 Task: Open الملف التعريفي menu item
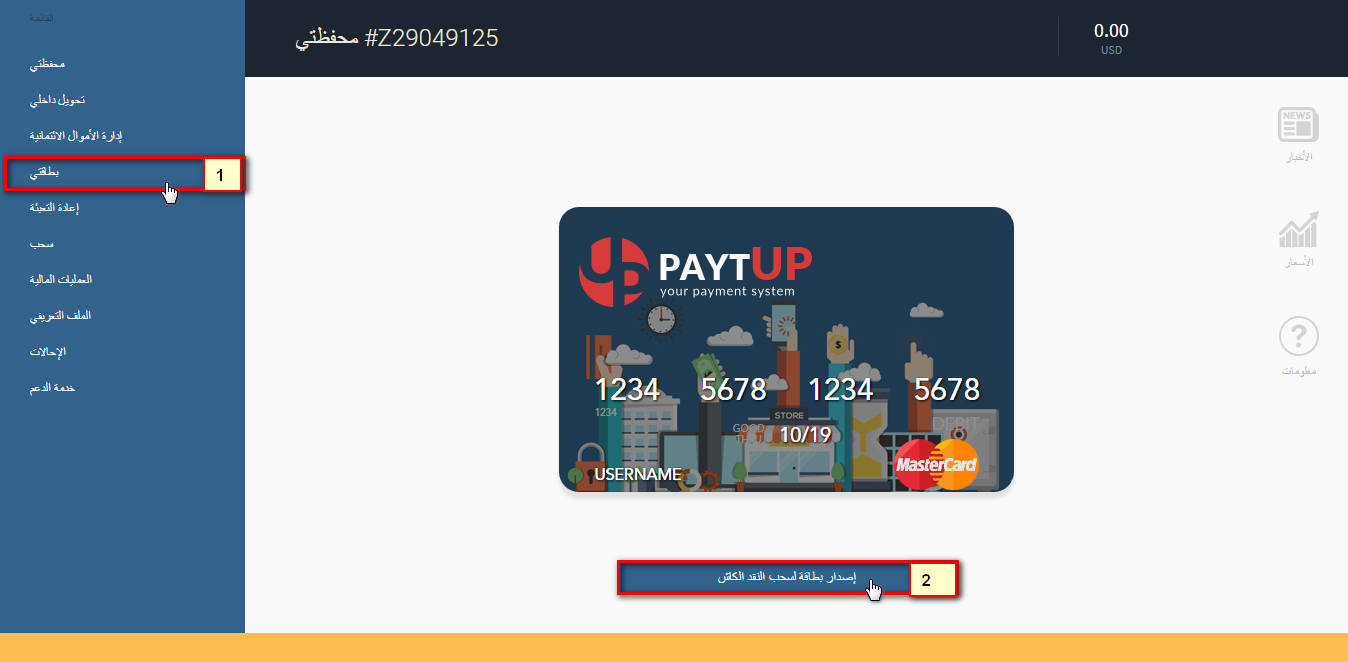60,316
